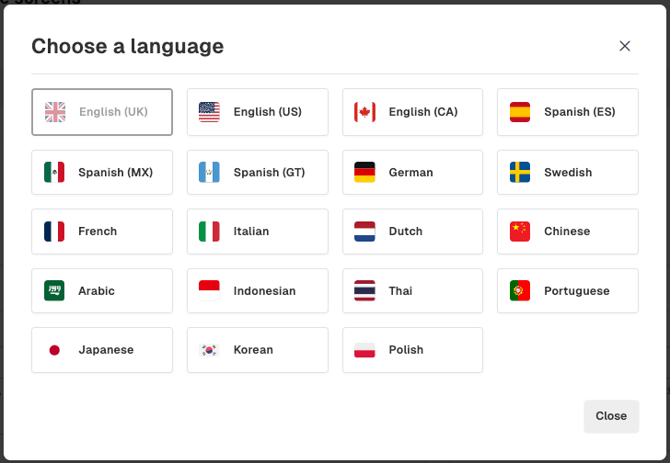Click the German flag icon
Viewport: 670px width, 463px height.
[x=364, y=172]
